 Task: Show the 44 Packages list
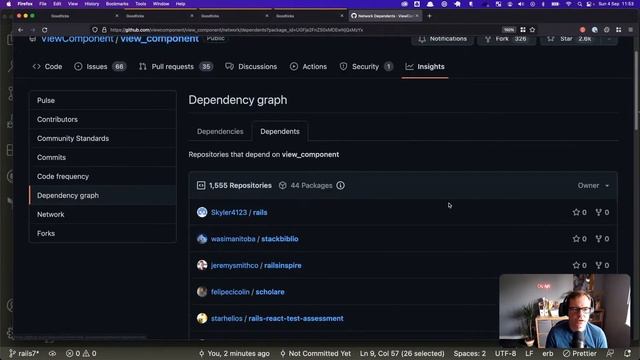pos(306,185)
